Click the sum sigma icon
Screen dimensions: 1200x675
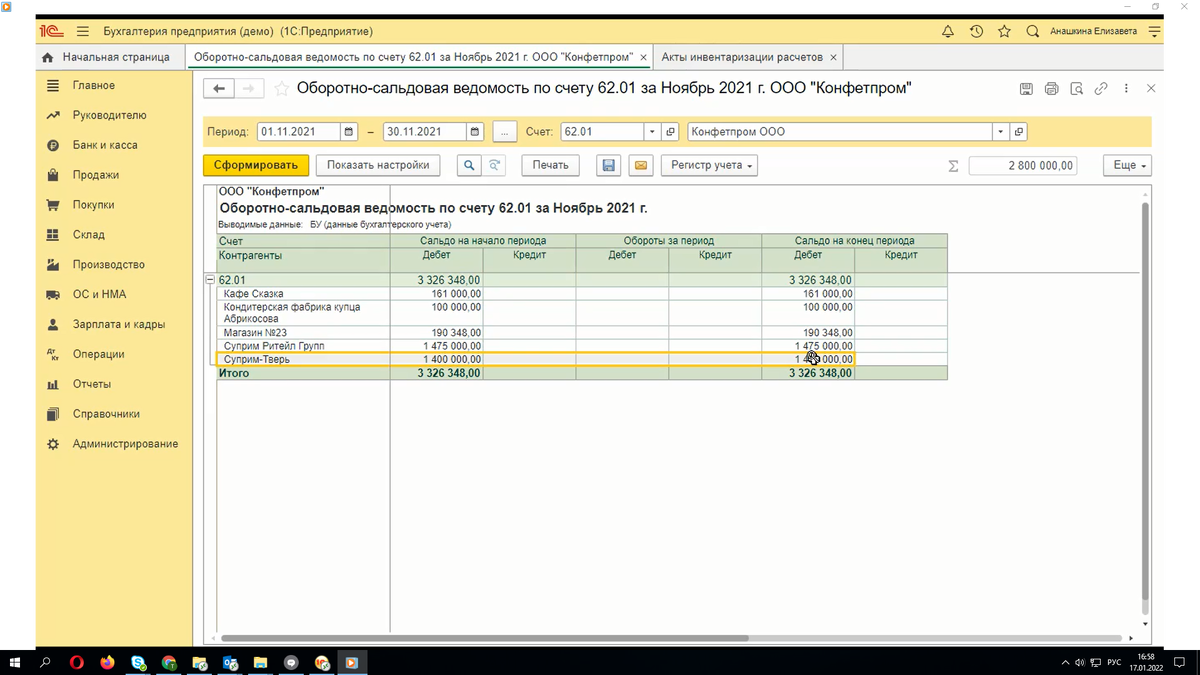point(953,166)
